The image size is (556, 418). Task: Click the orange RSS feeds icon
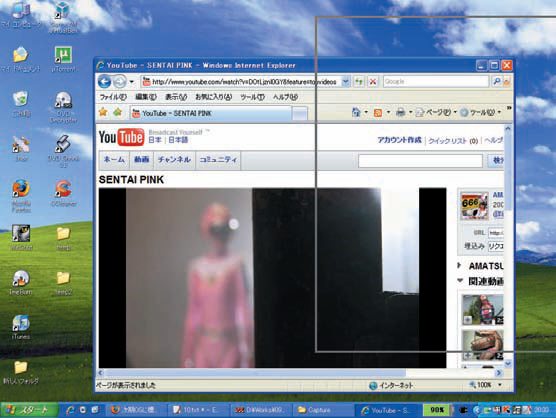pos(378,113)
